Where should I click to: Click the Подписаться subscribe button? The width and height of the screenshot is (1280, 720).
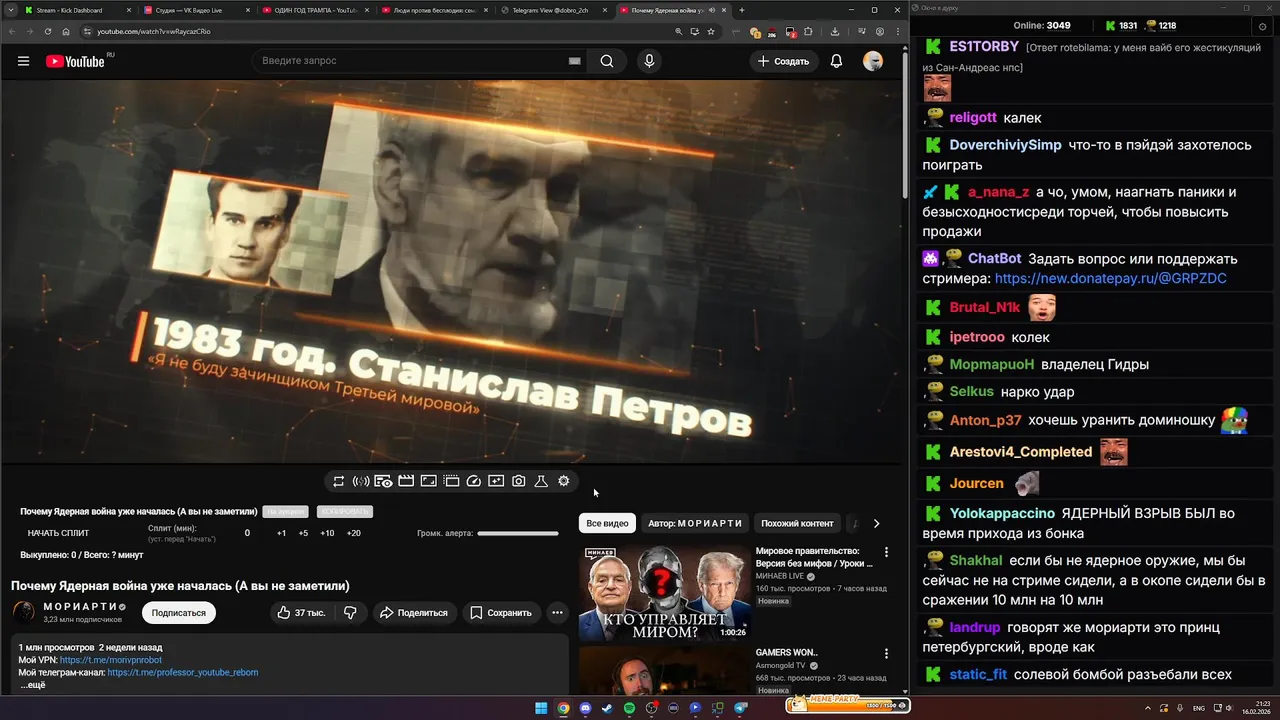(179, 613)
